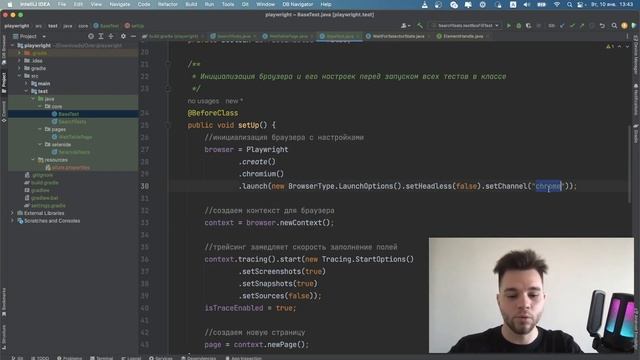This screenshot has height=360, width=640.
Task: Open the Navigate menu
Action: point(120,4)
